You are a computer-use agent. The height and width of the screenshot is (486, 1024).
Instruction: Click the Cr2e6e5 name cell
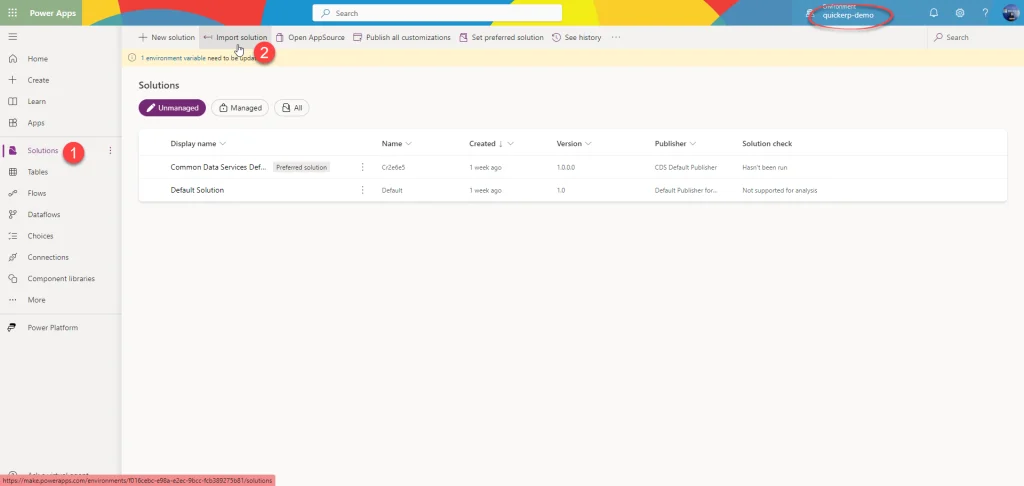coord(394,168)
